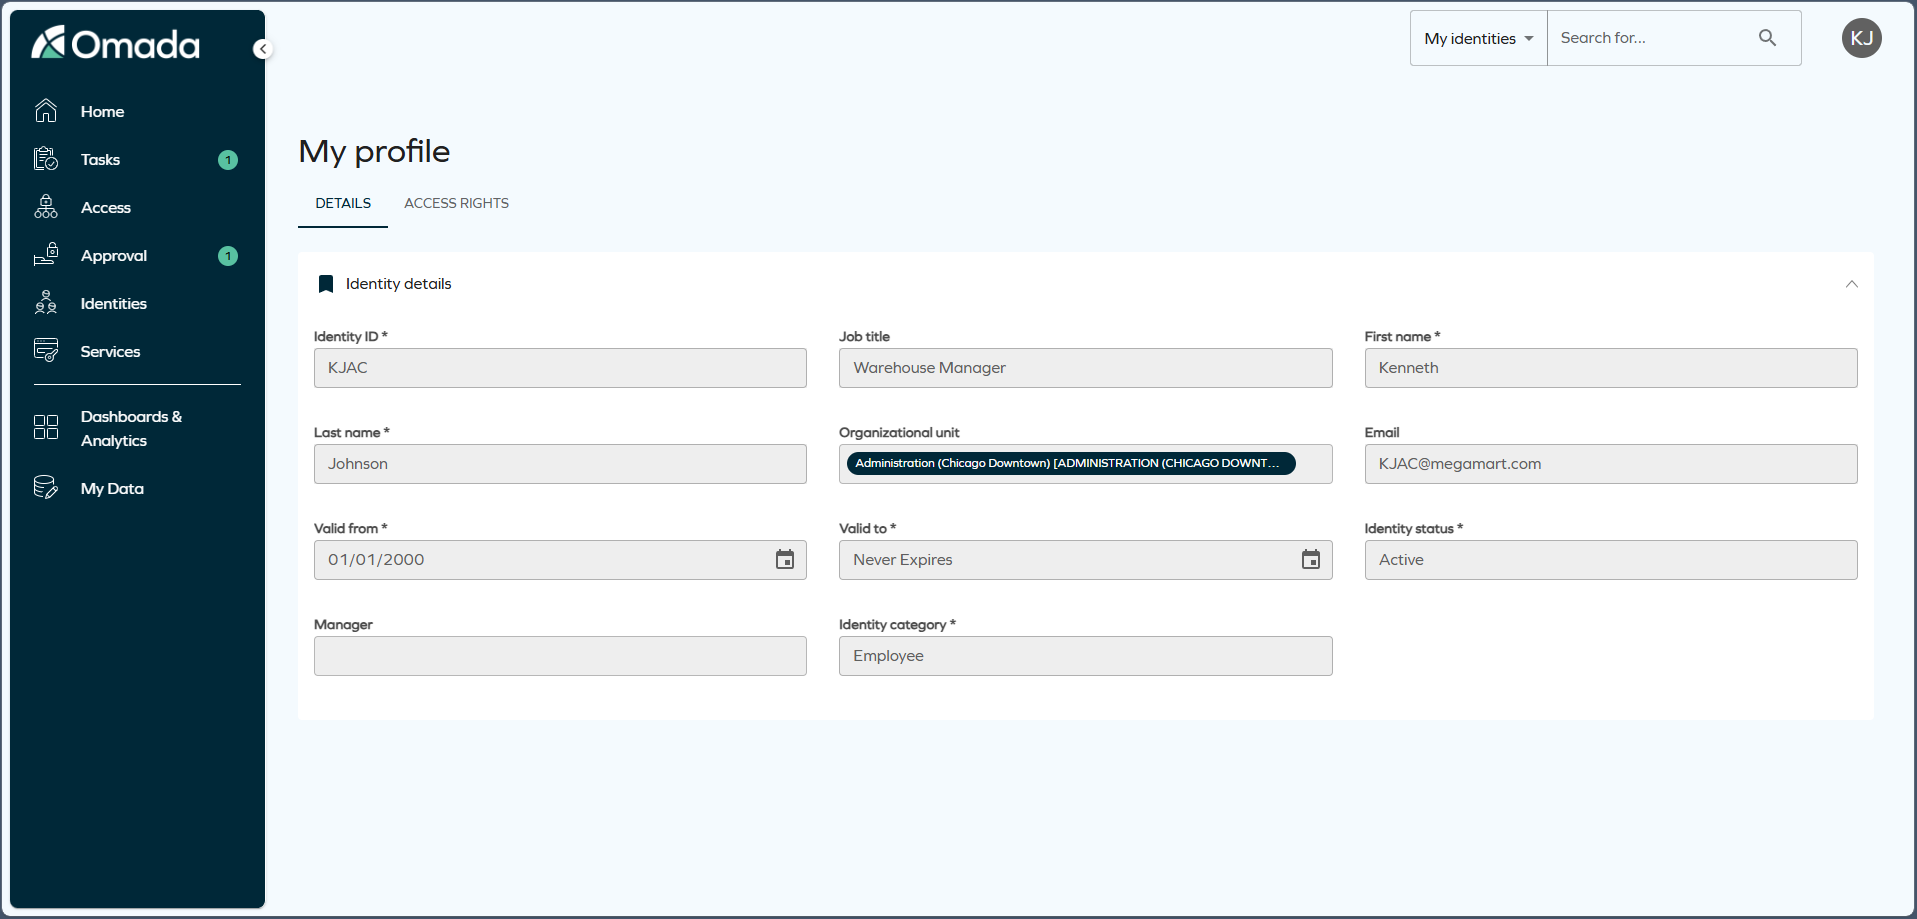Click the green badge next to Approval
1917x919 pixels.
tap(228, 256)
